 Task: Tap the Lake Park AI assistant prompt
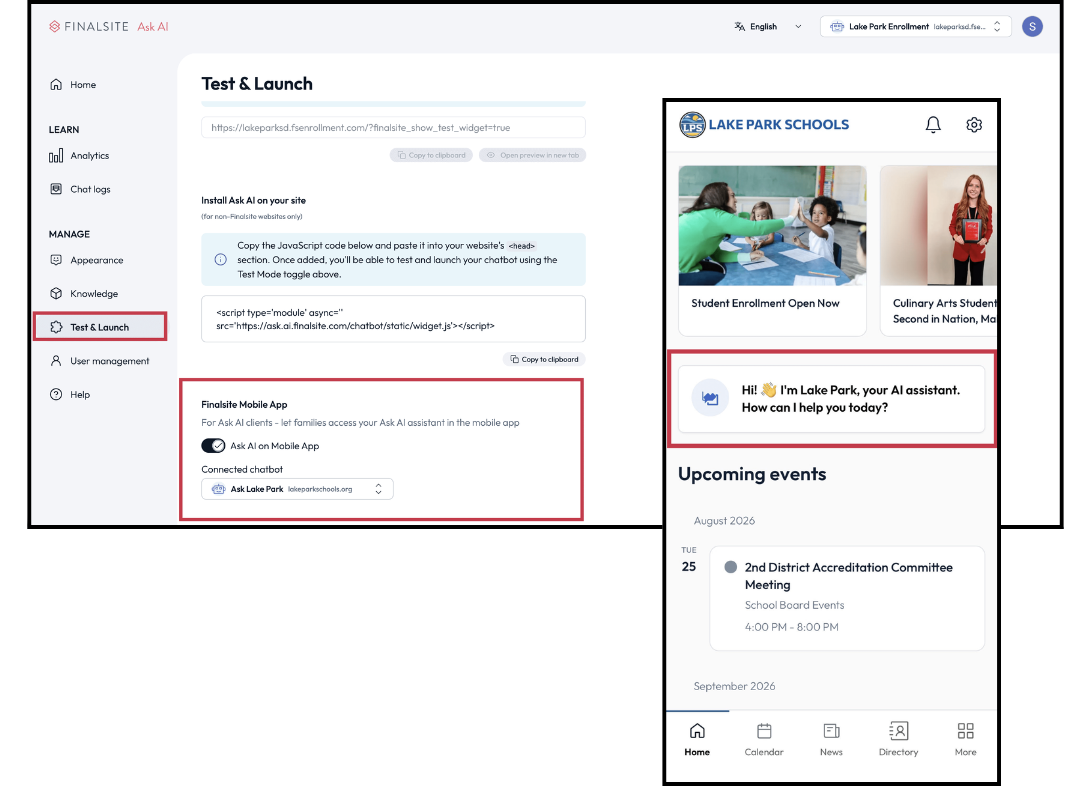pos(831,399)
